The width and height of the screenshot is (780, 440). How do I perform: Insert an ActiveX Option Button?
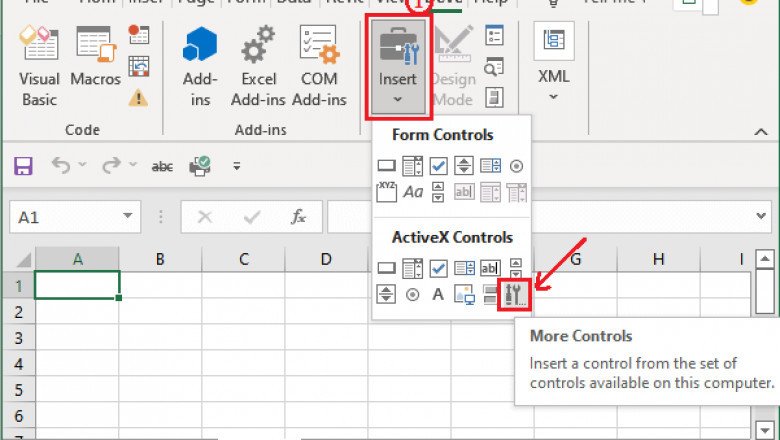(412, 295)
